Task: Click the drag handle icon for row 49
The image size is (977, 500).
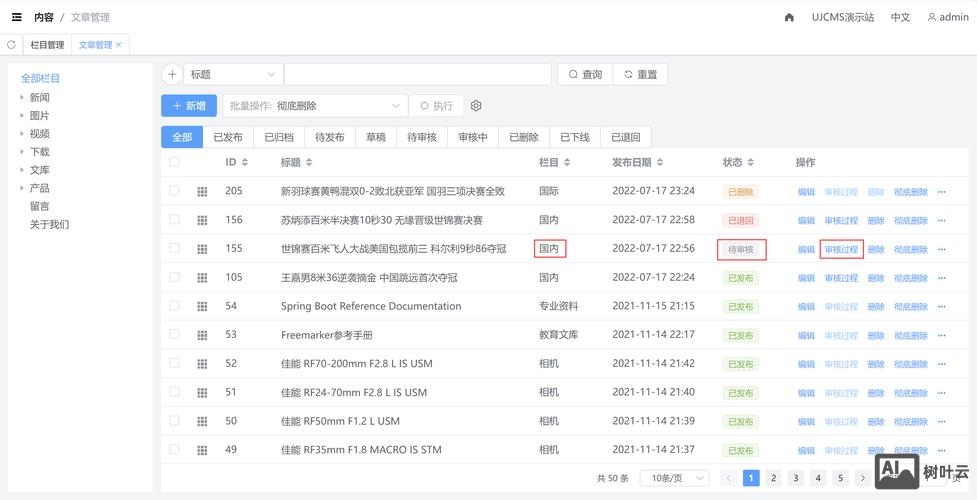Action: click(202, 450)
